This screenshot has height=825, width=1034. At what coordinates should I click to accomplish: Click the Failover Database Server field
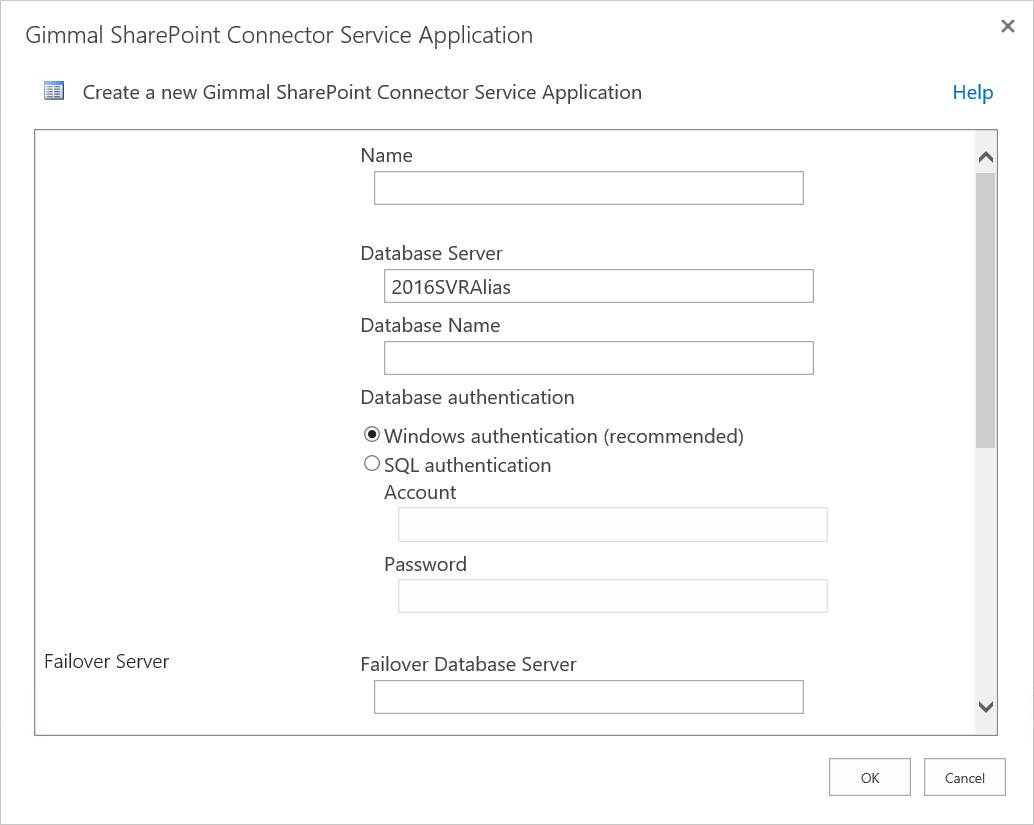[x=588, y=697]
